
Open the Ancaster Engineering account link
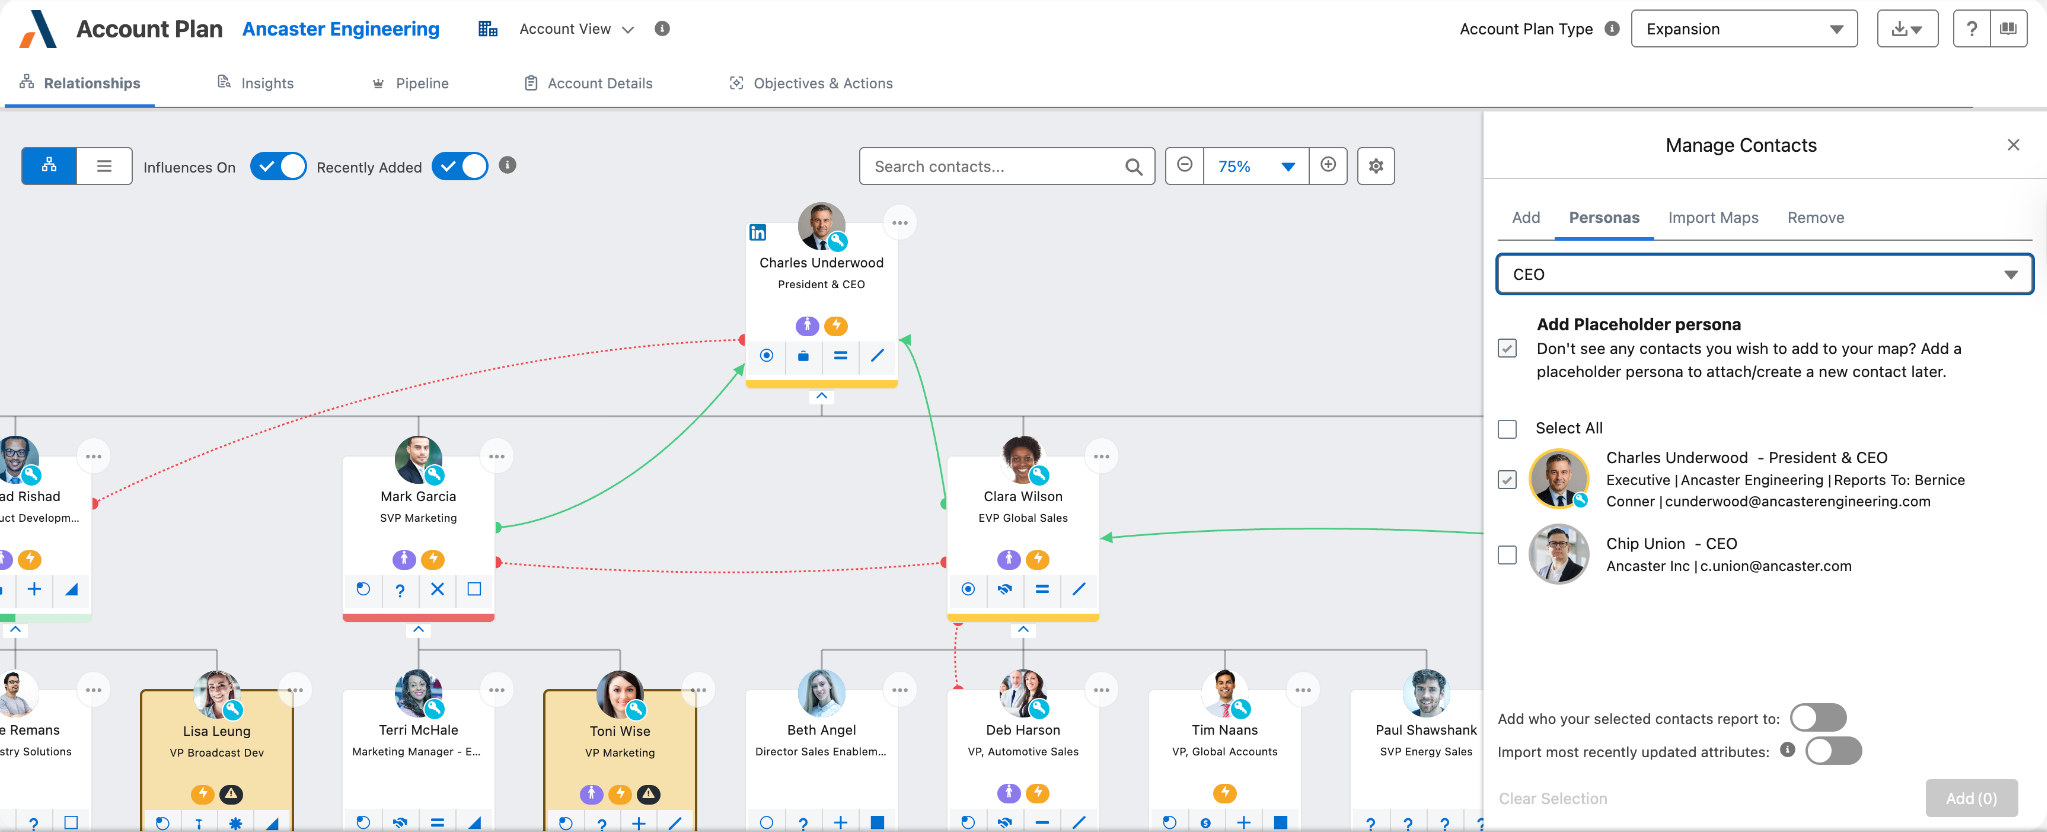(341, 29)
